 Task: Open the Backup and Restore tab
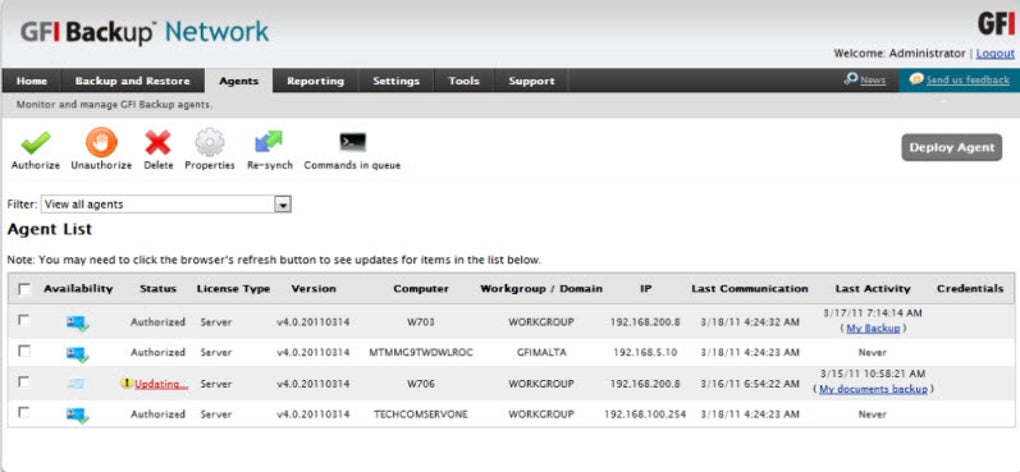pos(133,81)
